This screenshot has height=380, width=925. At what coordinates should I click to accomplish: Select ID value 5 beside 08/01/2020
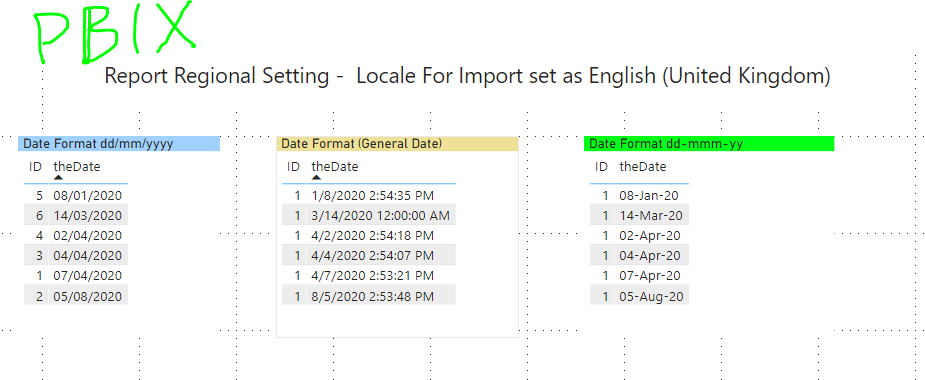click(x=36, y=195)
